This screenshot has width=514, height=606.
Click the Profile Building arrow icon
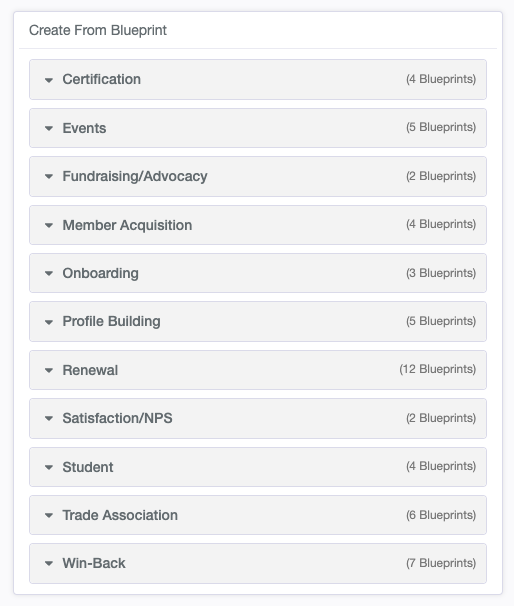click(49, 322)
